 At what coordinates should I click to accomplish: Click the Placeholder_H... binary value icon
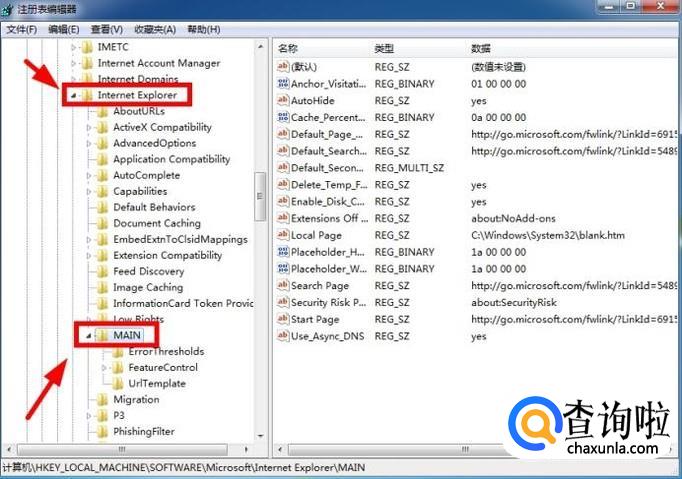[283, 251]
